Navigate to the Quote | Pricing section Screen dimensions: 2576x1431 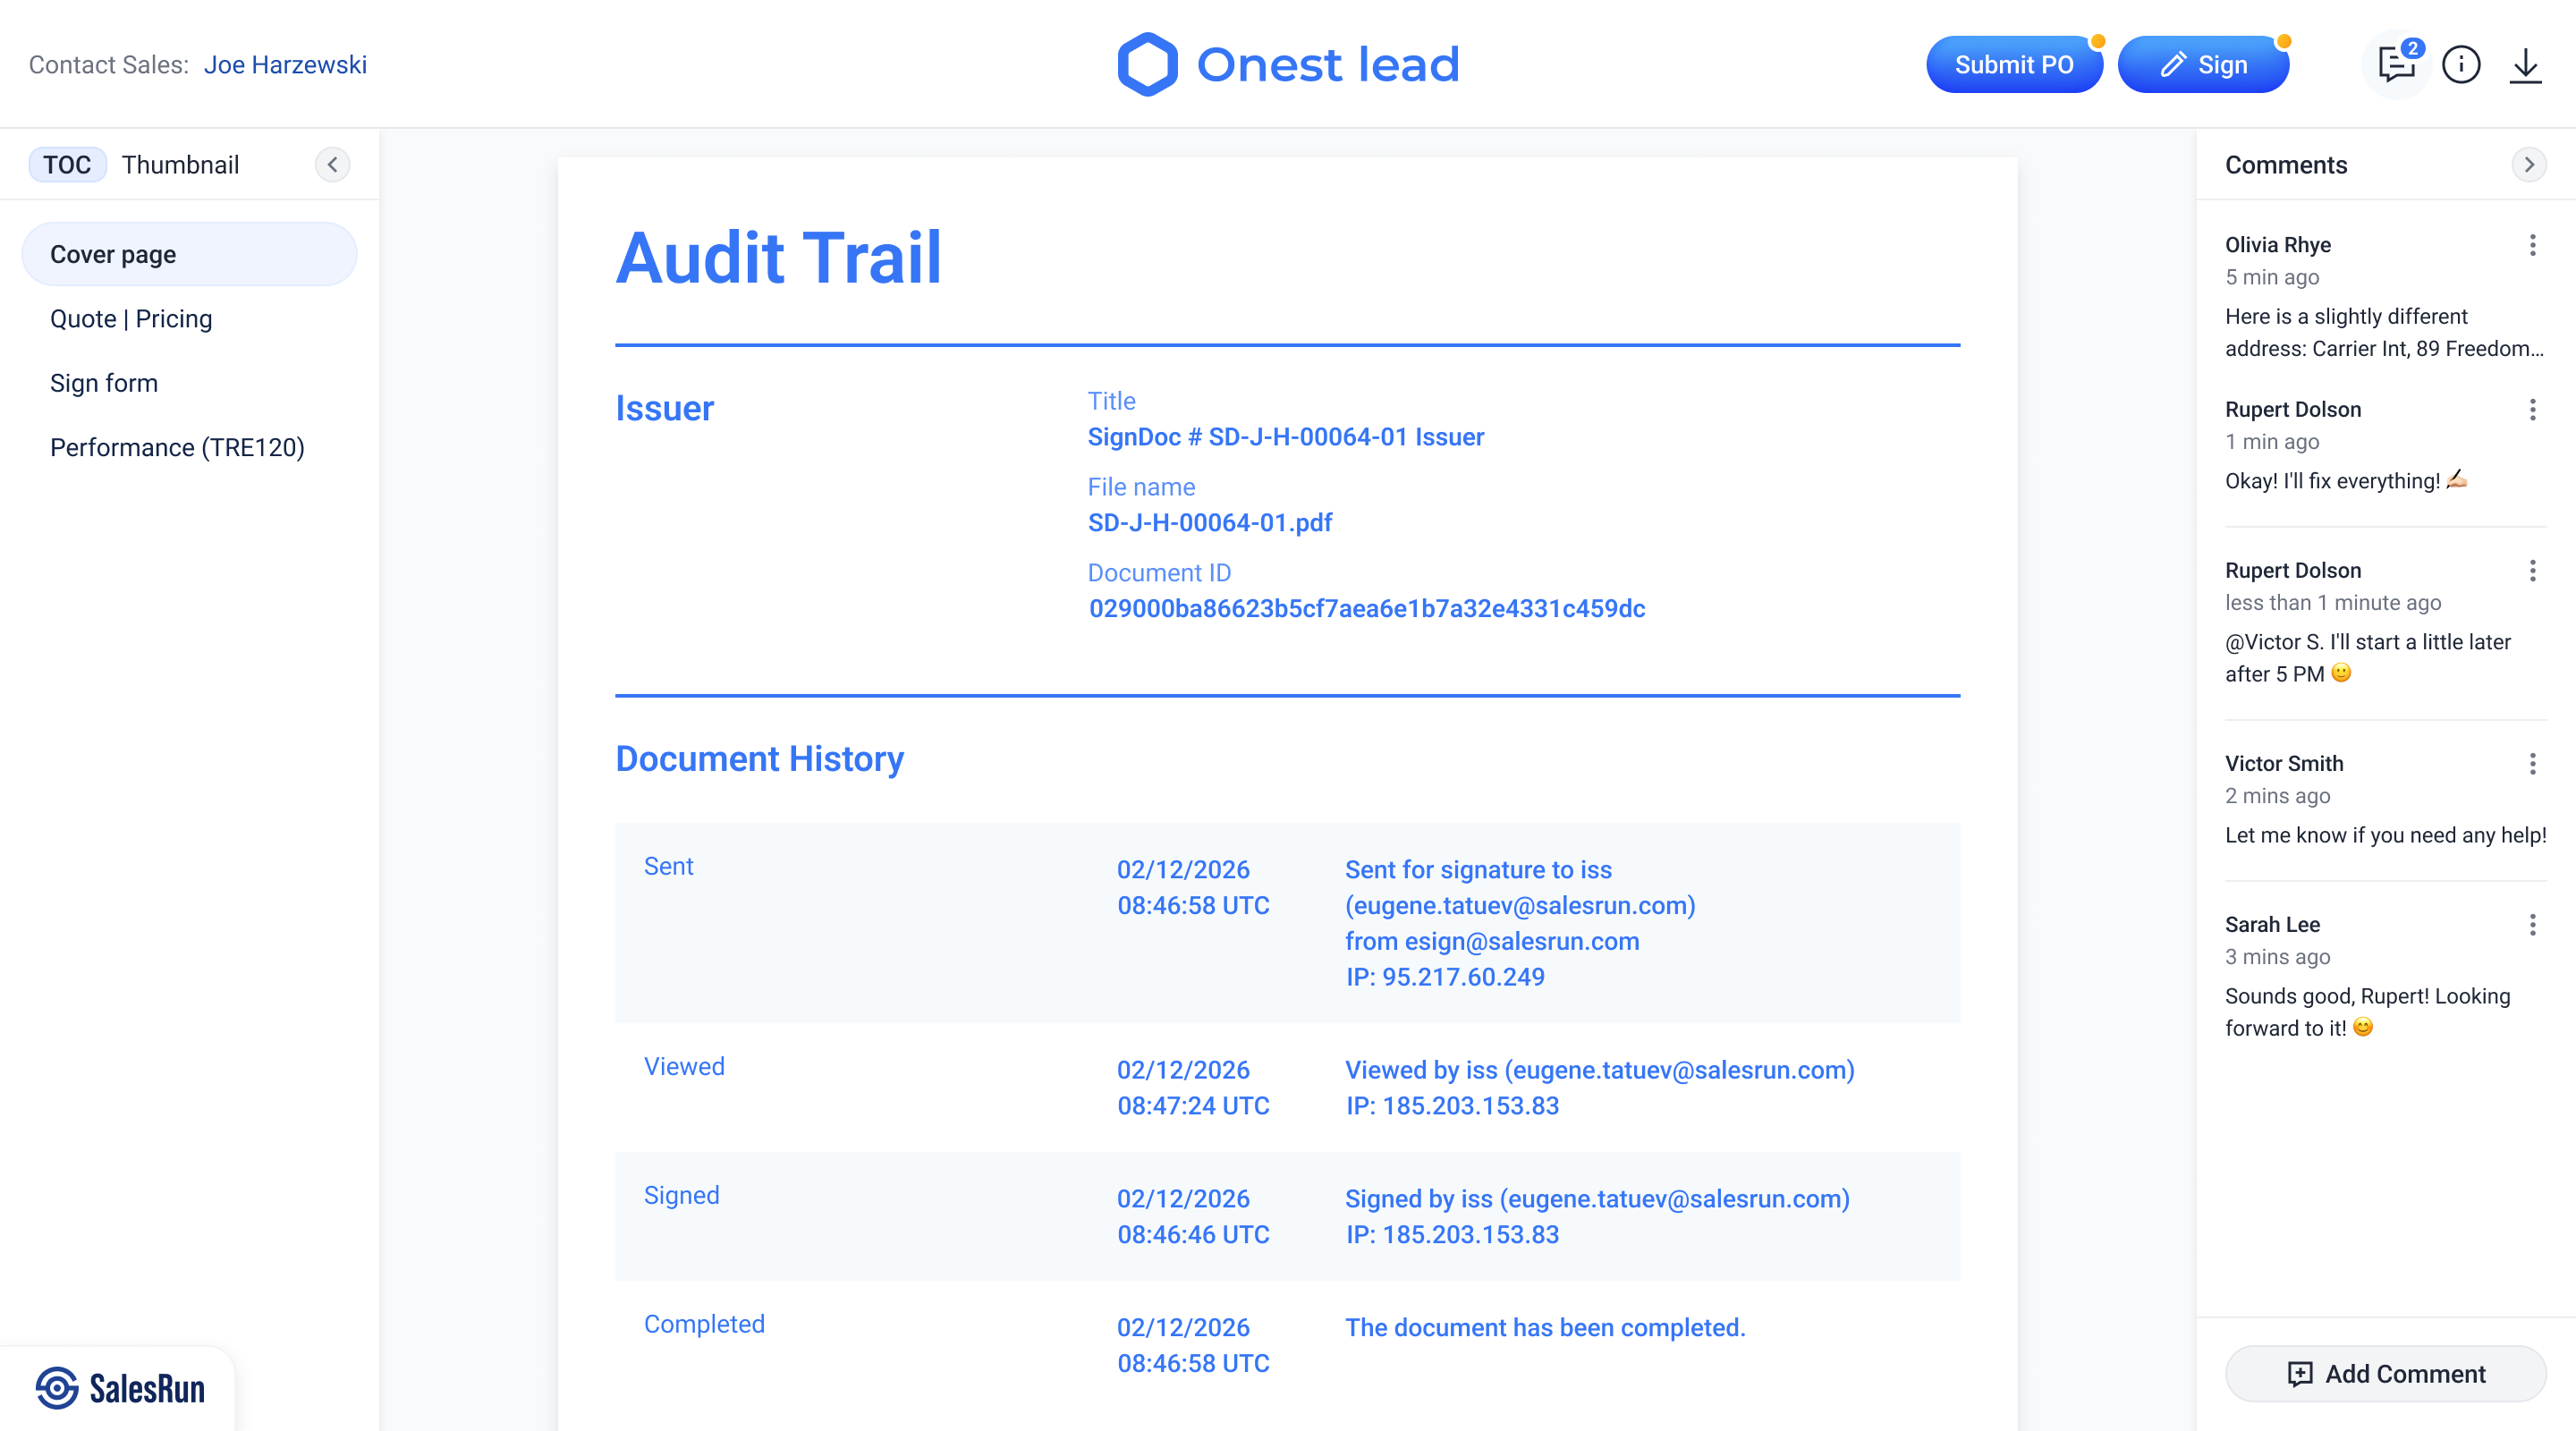[x=130, y=318]
